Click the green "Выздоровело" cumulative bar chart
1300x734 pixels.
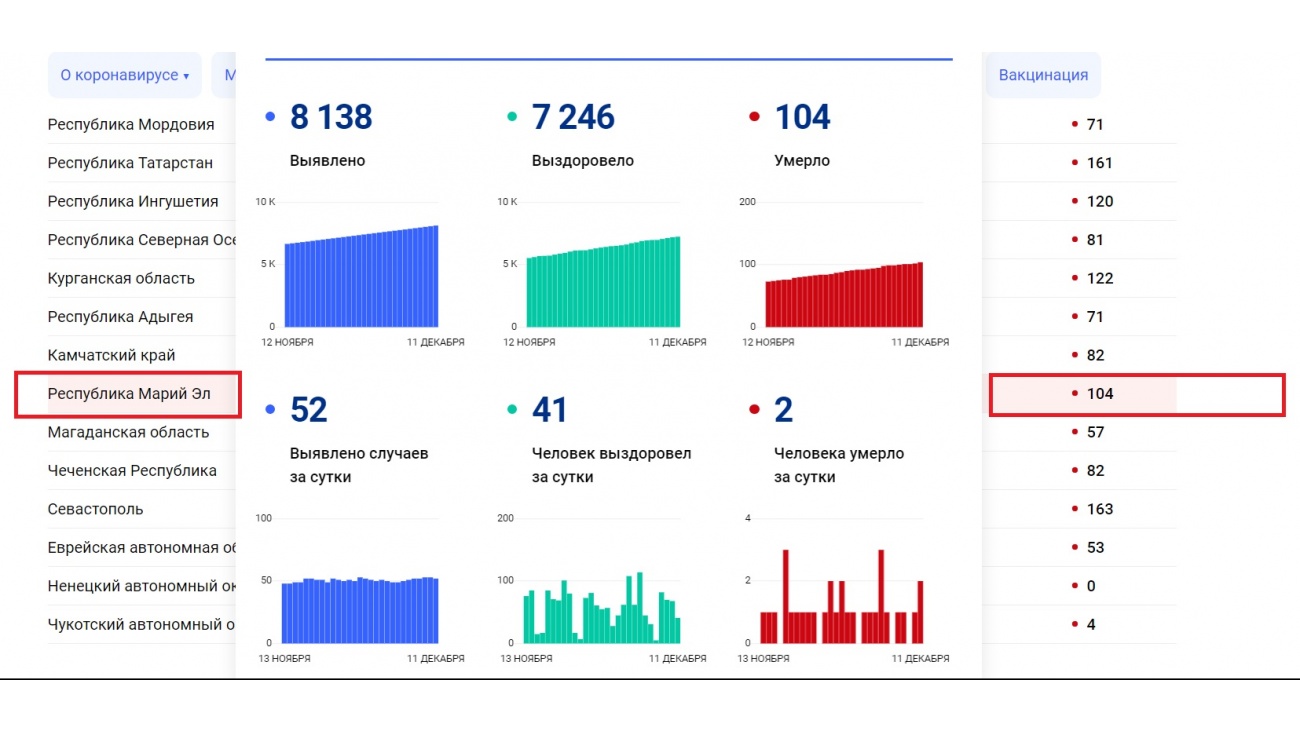coord(603,285)
